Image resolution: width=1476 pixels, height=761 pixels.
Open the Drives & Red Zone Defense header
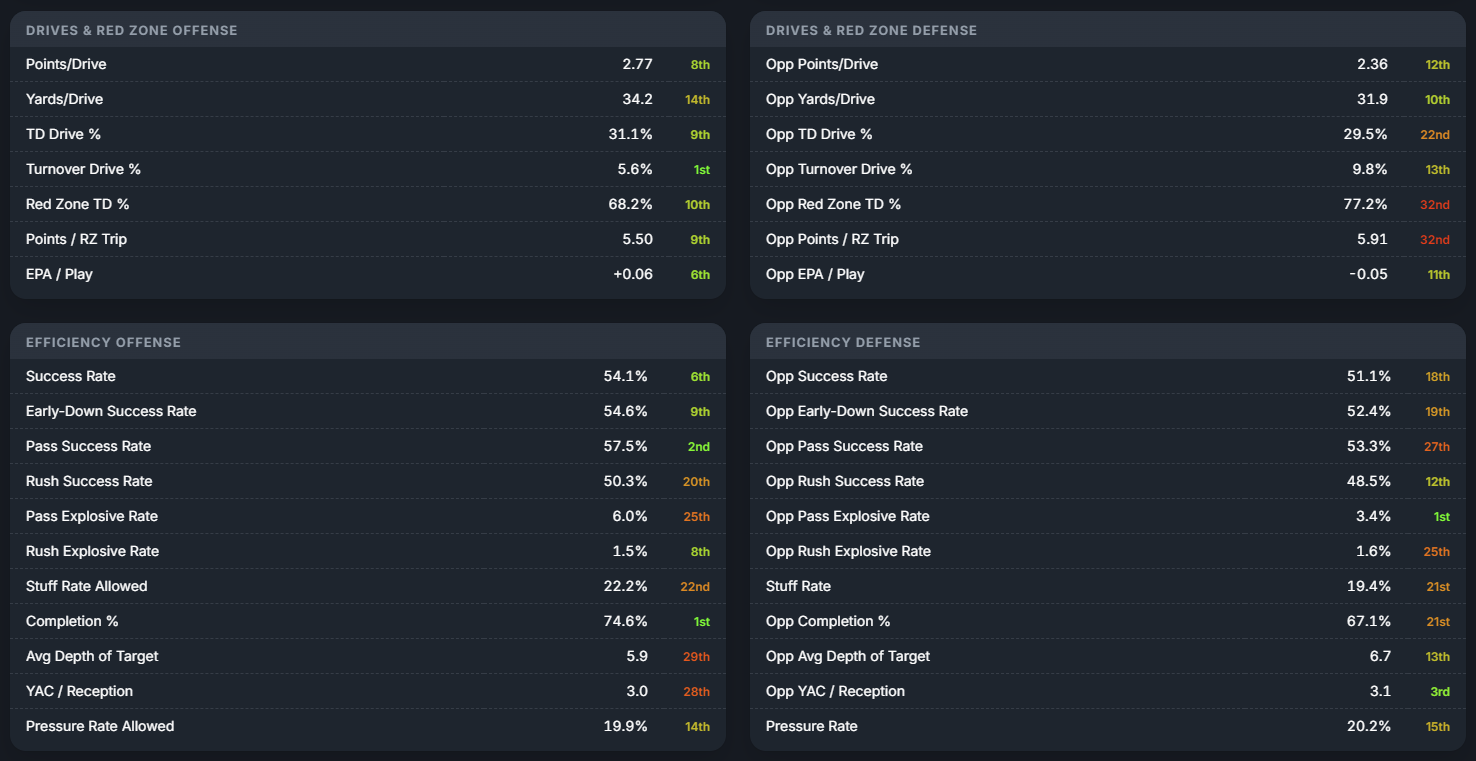[x=1108, y=30]
